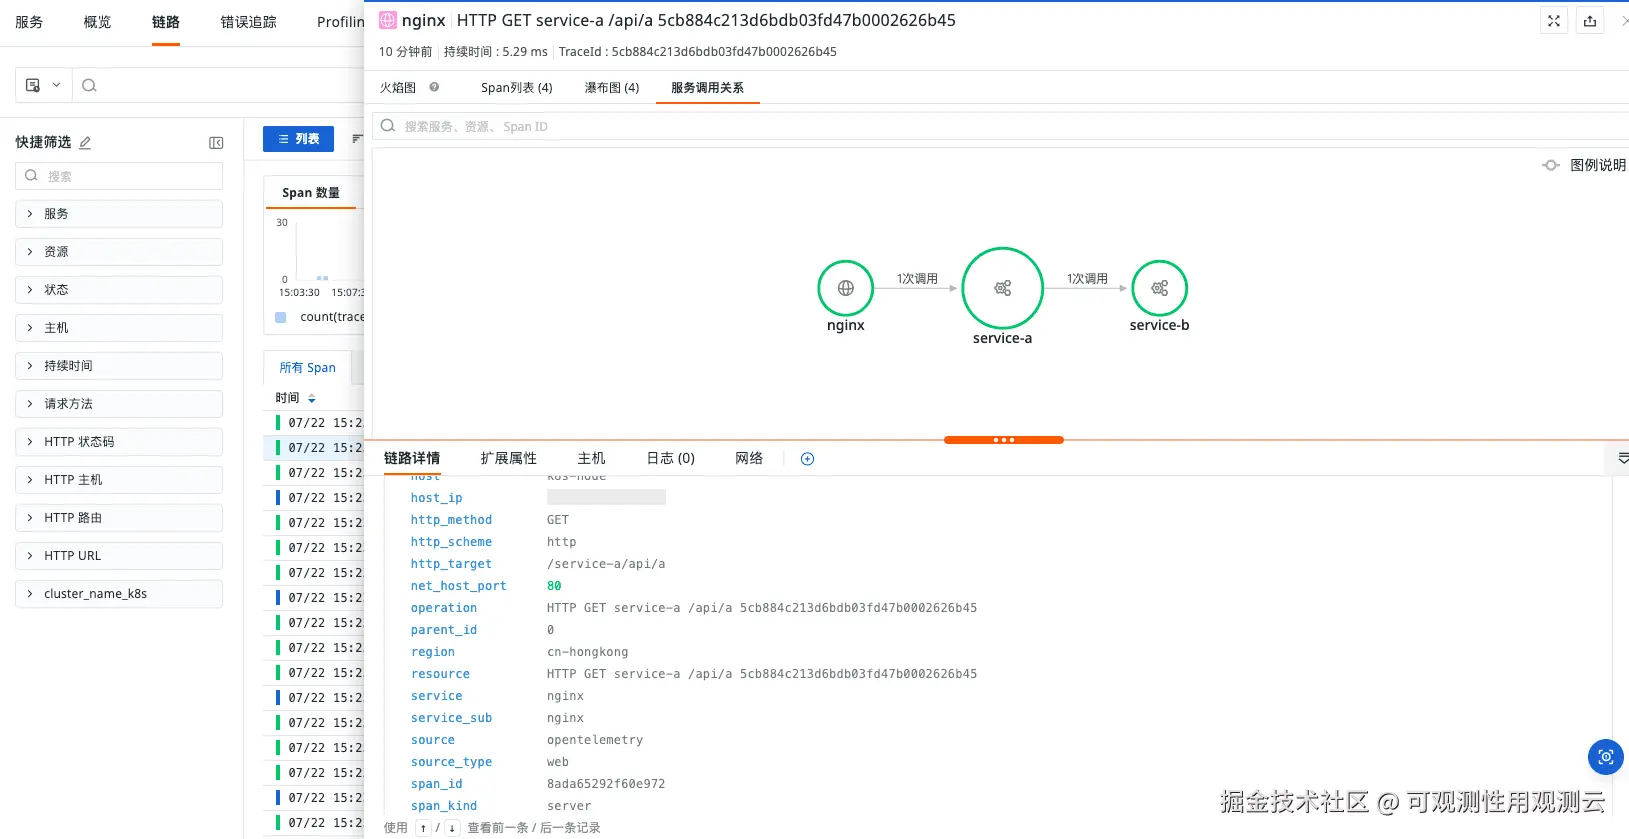Viewport: 1629px width, 839px height.
Task: Go to next record with down arrow button
Action: pos(452,828)
